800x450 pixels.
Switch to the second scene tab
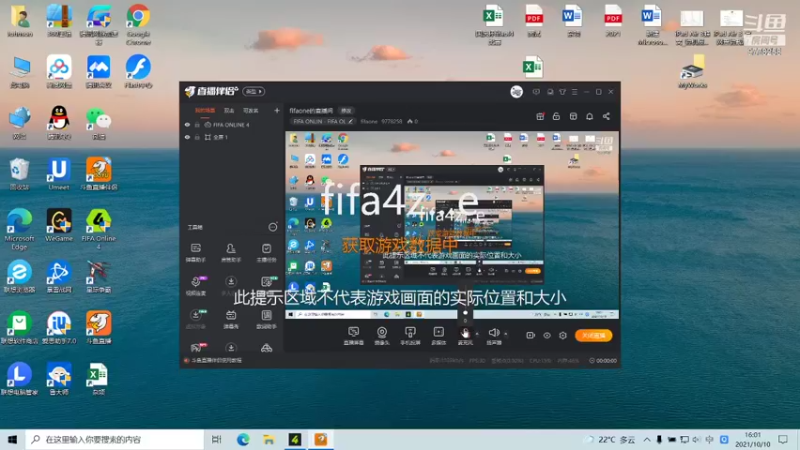click(x=229, y=110)
